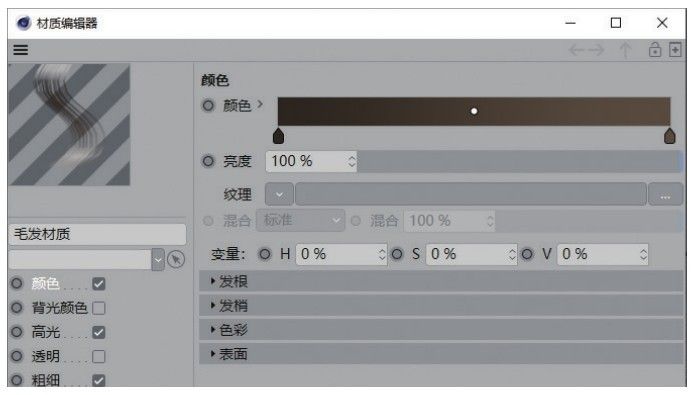Open the 纹理 dropdown arrow
The image size is (693, 395).
pos(279,194)
